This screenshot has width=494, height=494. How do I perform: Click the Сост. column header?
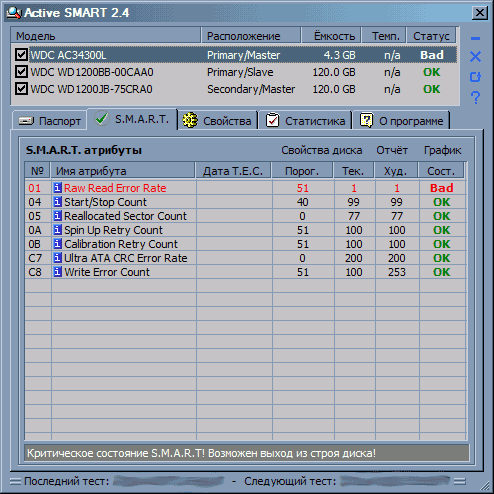pos(441,171)
